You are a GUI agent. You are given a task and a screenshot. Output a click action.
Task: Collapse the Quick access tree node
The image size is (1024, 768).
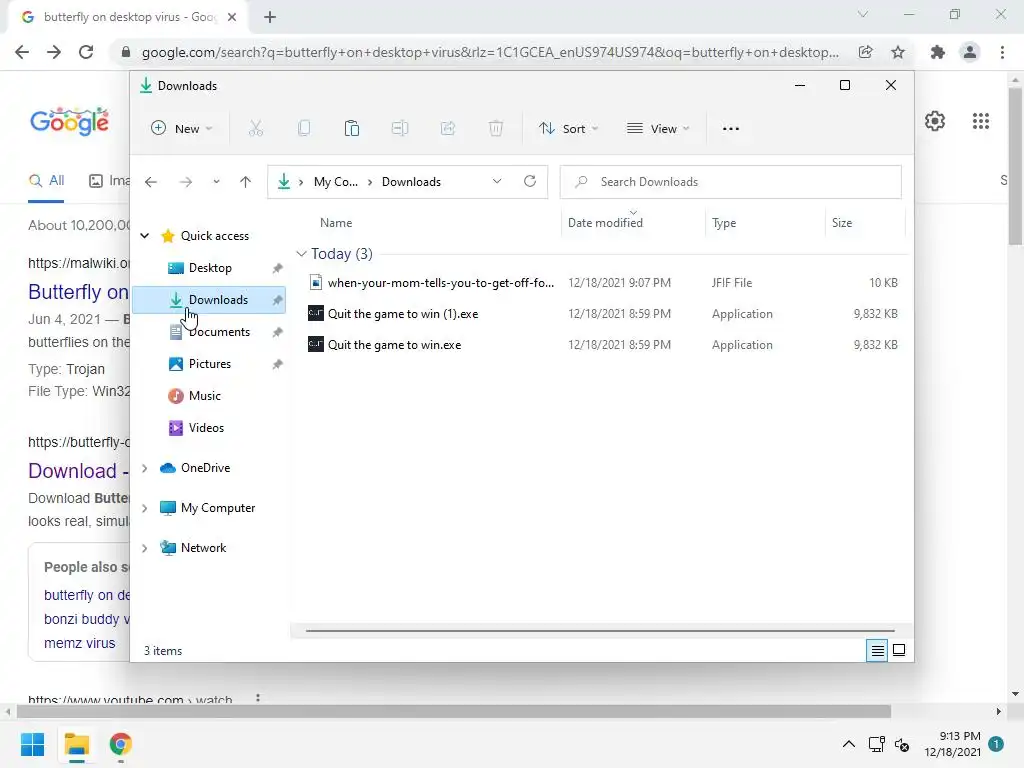coord(145,236)
